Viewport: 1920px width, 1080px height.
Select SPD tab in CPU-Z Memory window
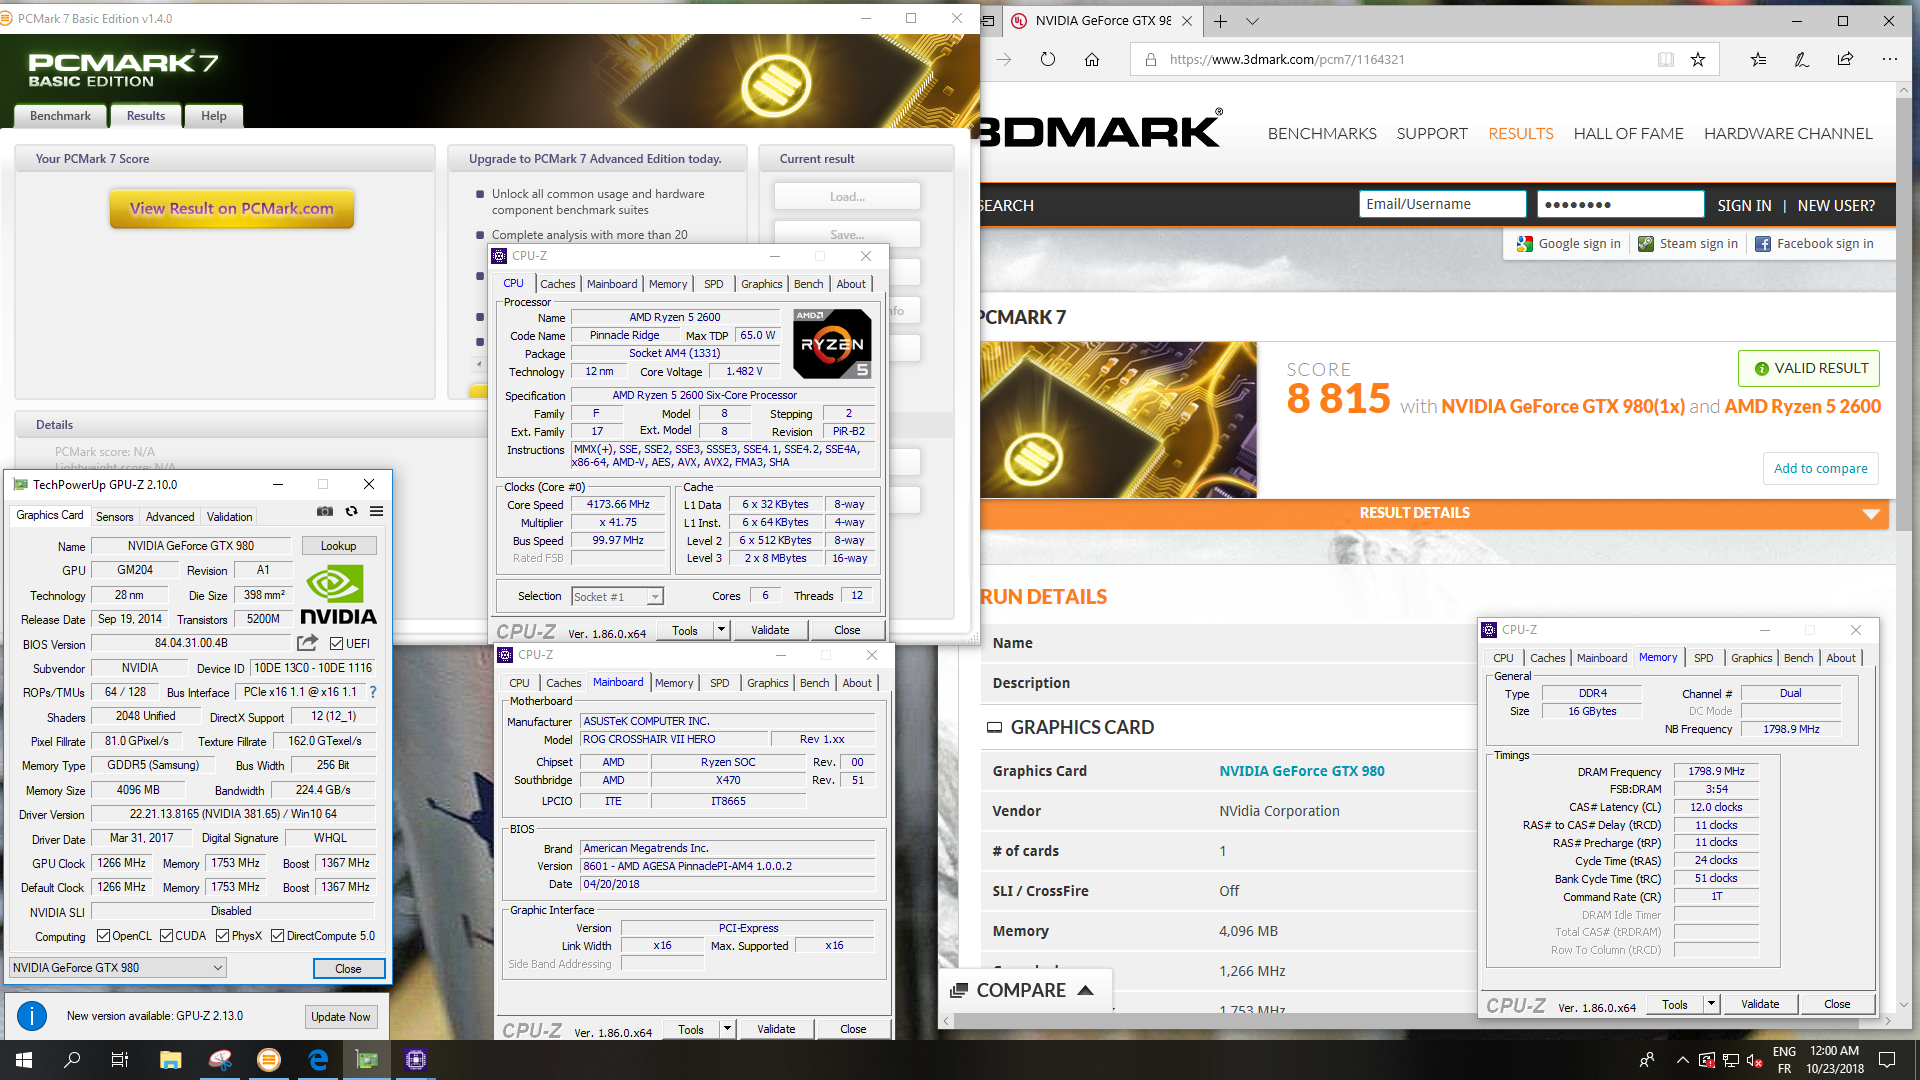1704,658
